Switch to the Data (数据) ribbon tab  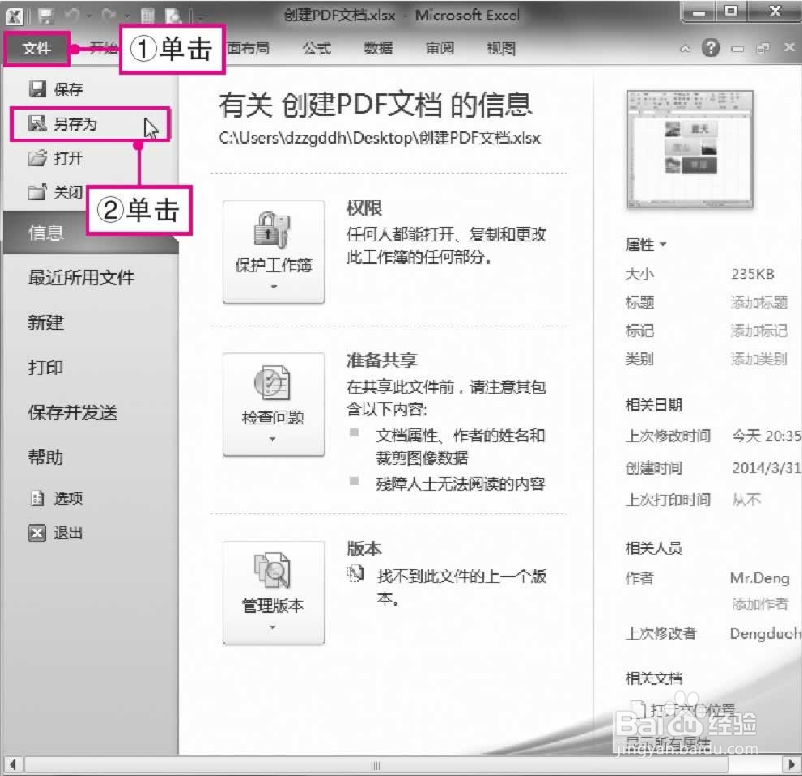click(x=378, y=49)
